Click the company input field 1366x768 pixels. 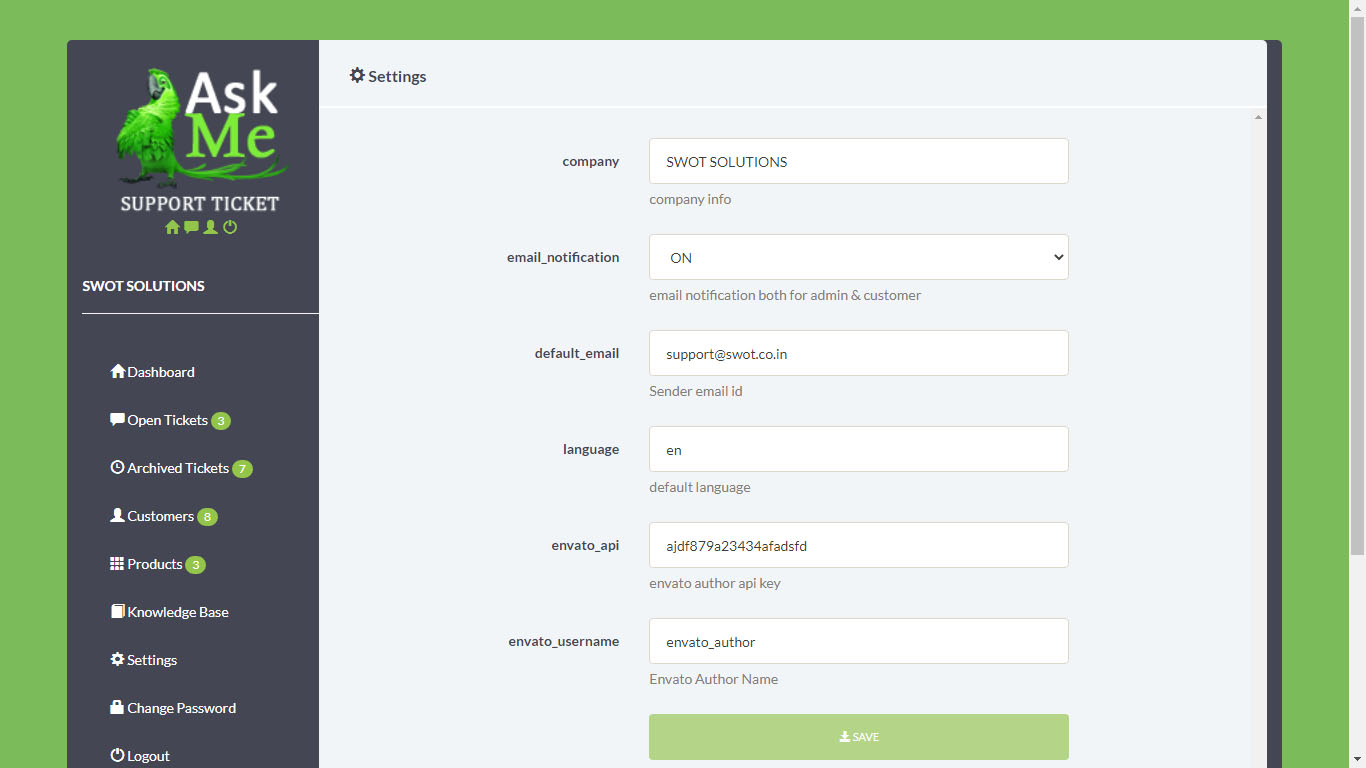click(859, 161)
